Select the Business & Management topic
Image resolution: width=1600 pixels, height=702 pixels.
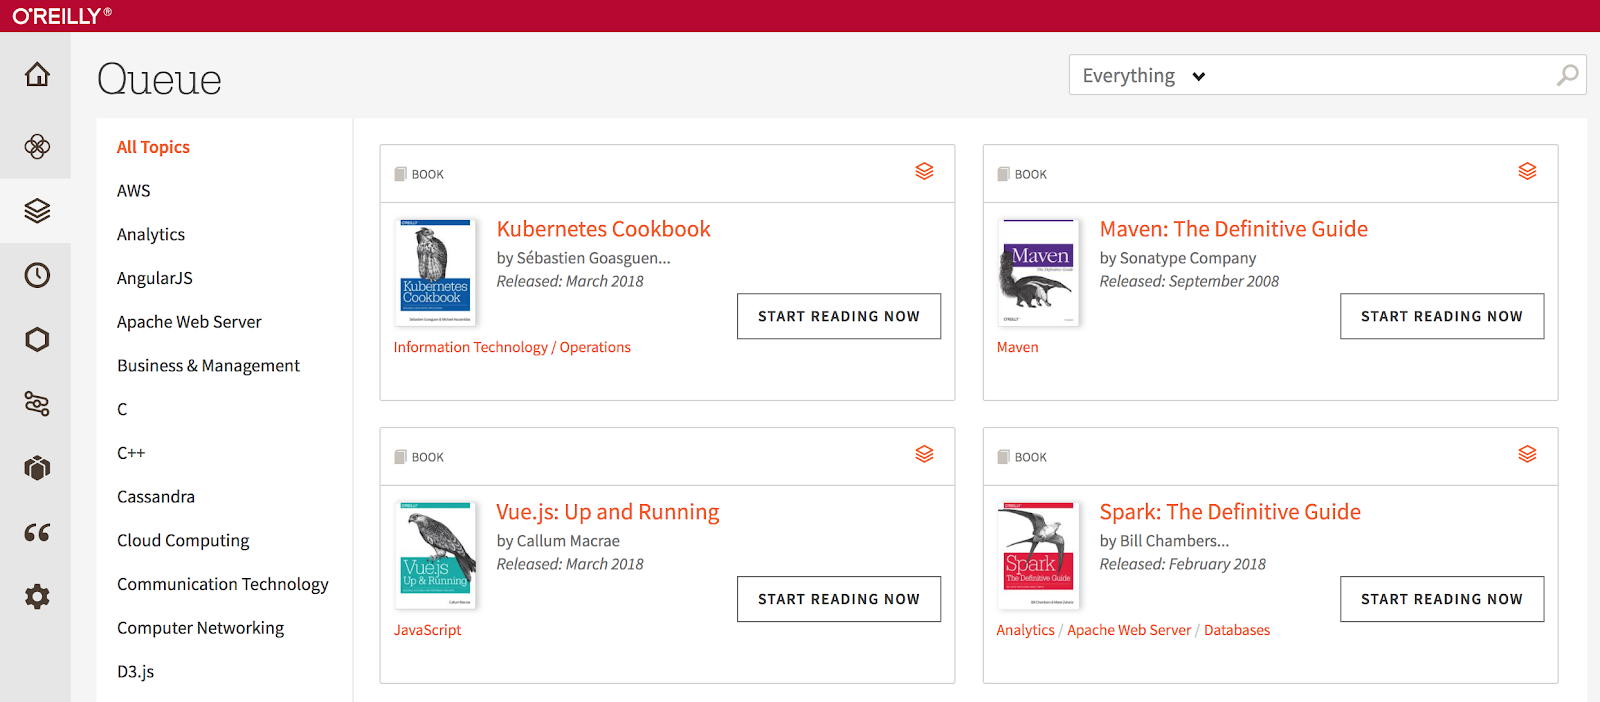(208, 366)
